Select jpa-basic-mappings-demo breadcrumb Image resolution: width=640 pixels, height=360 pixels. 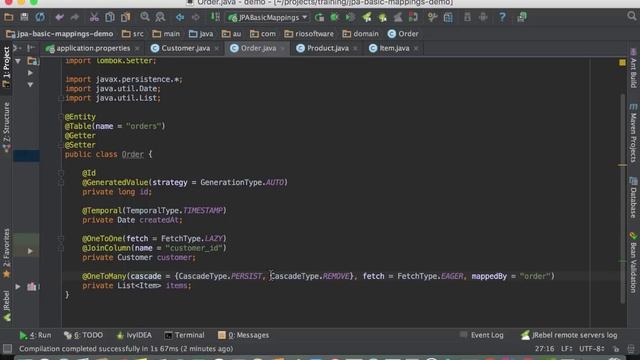pyautogui.click(x=60, y=34)
